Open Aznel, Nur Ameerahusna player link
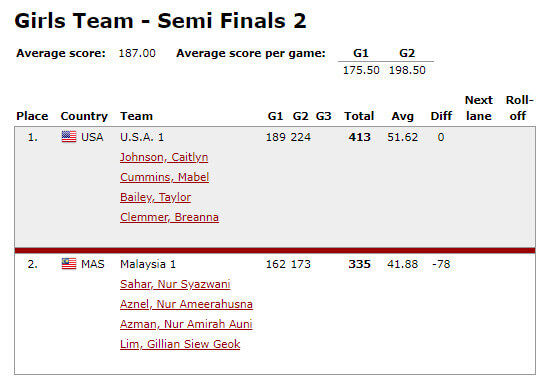This screenshot has width=544, height=383. (186, 304)
